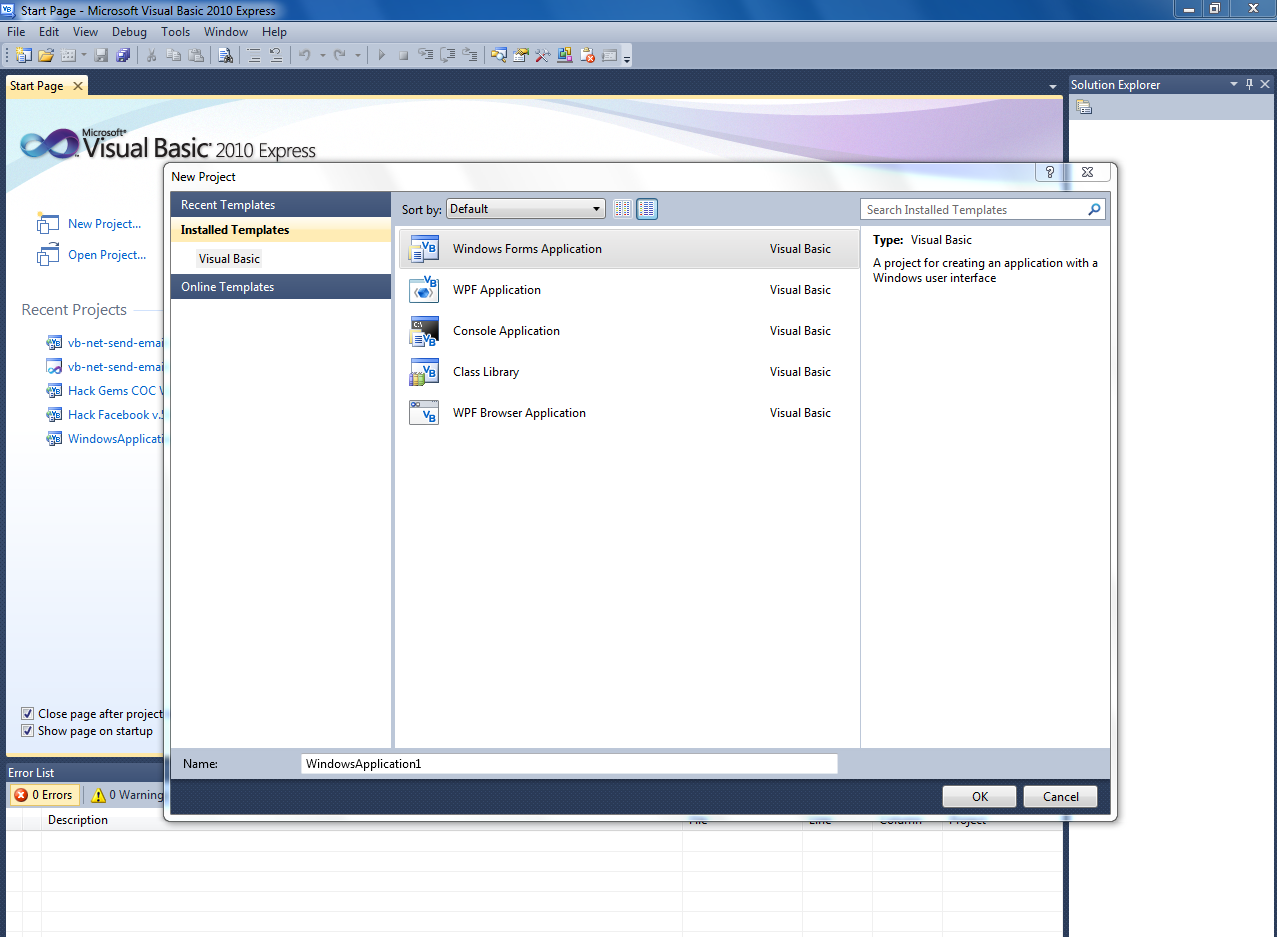The width and height of the screenshot is (1277, 937).
Task: Click the search magnifier in Installed Templates
Action: coord(1094,210)
